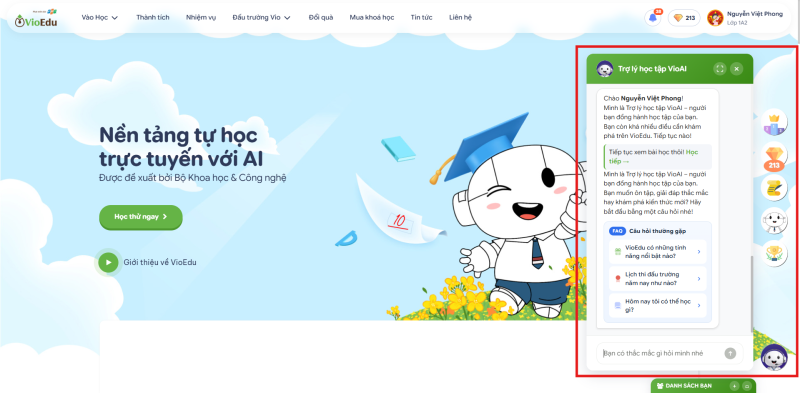Open the Liên hệ menu item
Screen dimensions: 800x393
(x=461, y=17)
